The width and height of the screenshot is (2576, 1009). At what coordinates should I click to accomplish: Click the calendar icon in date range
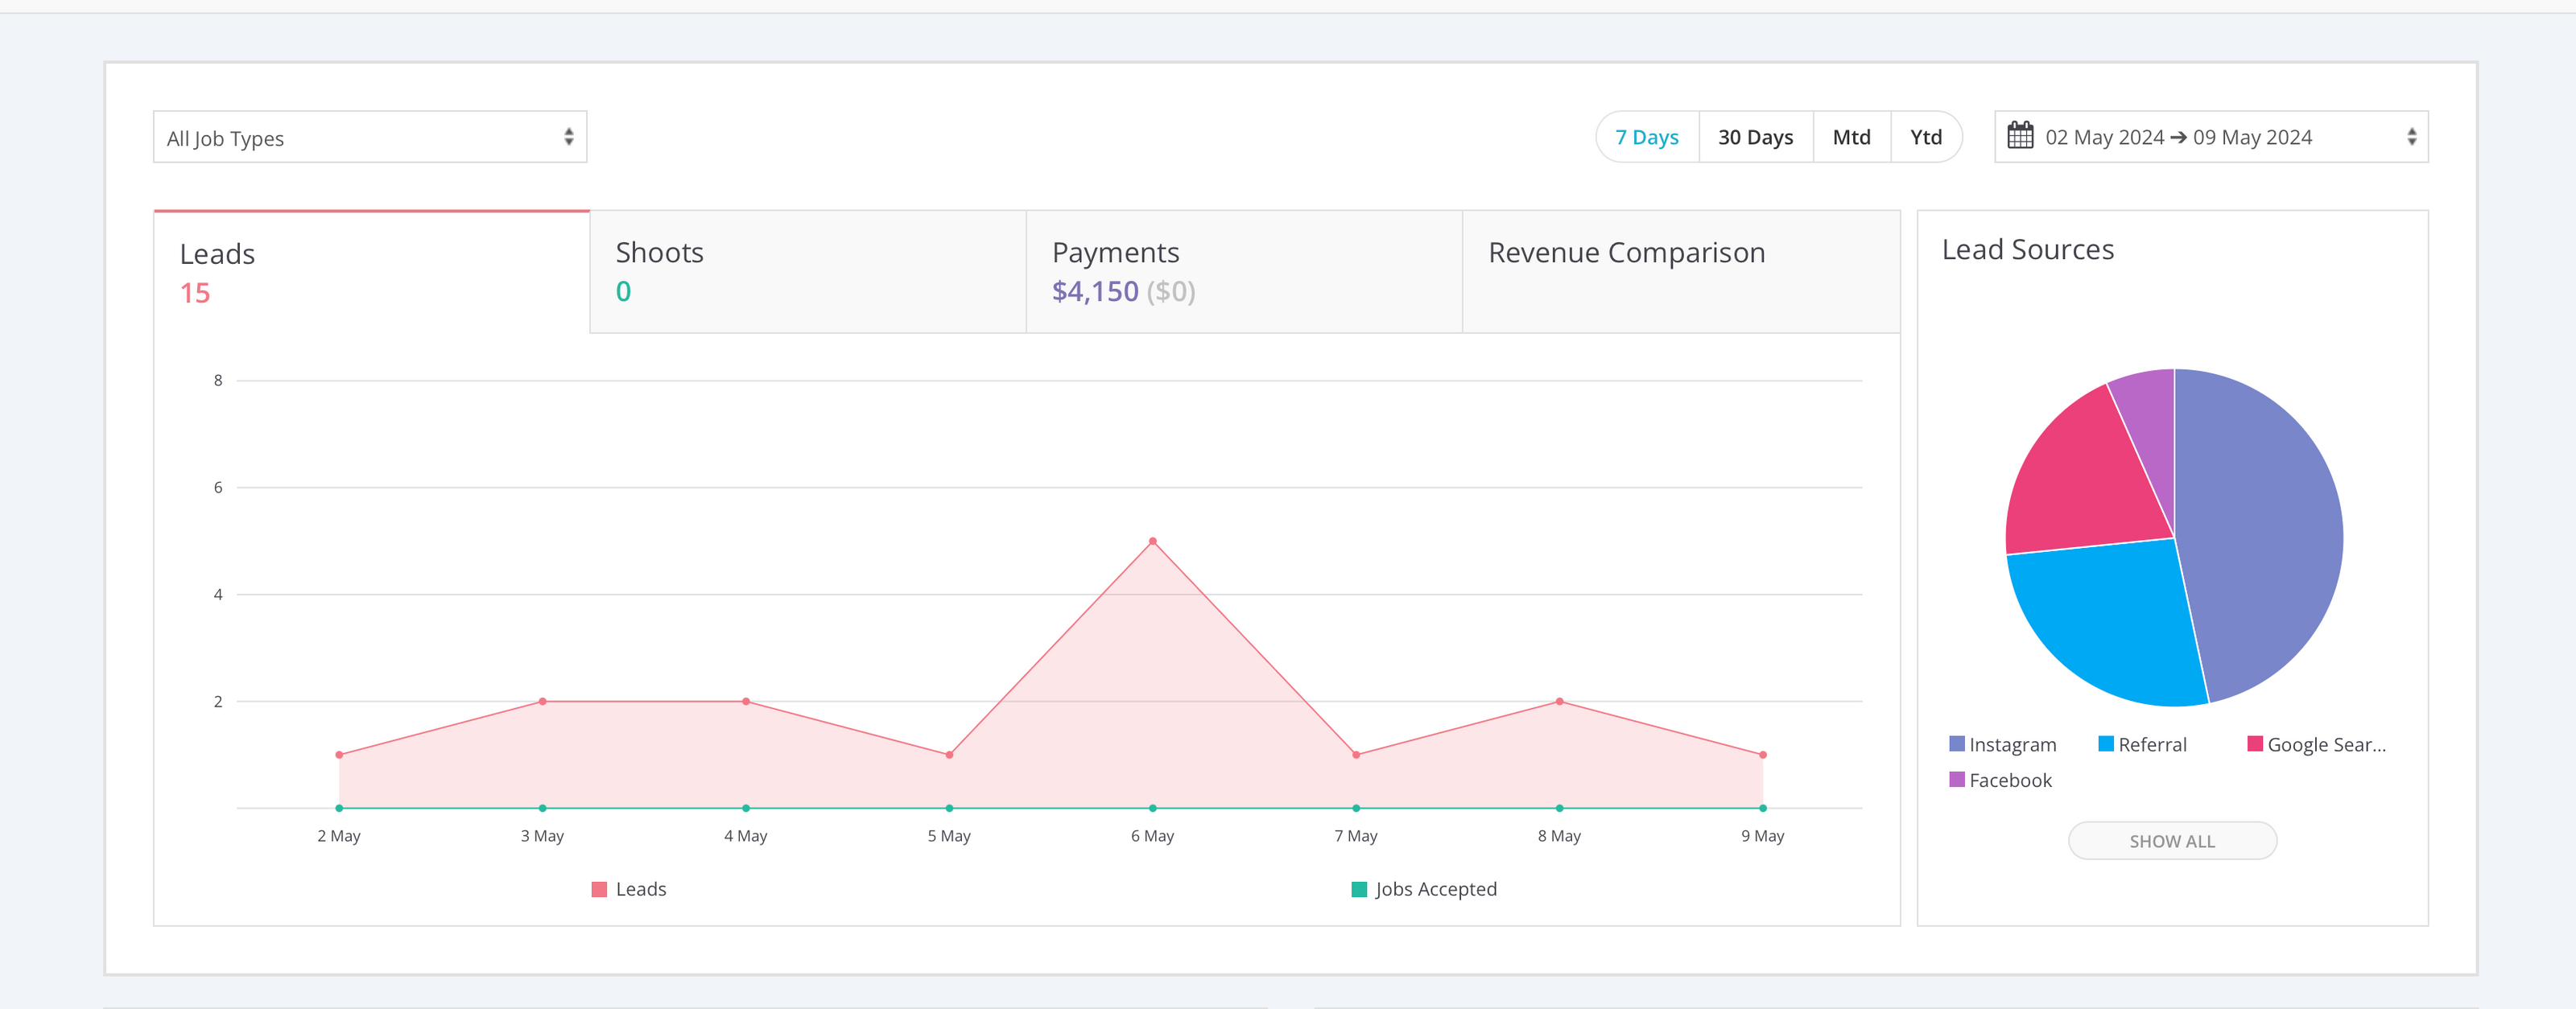(2020, 136)
